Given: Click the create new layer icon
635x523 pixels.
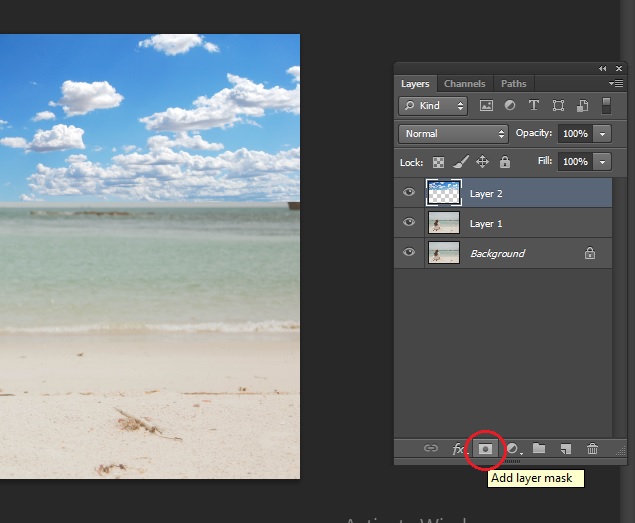Looking at the screenshot, I should tap(565, 449).
